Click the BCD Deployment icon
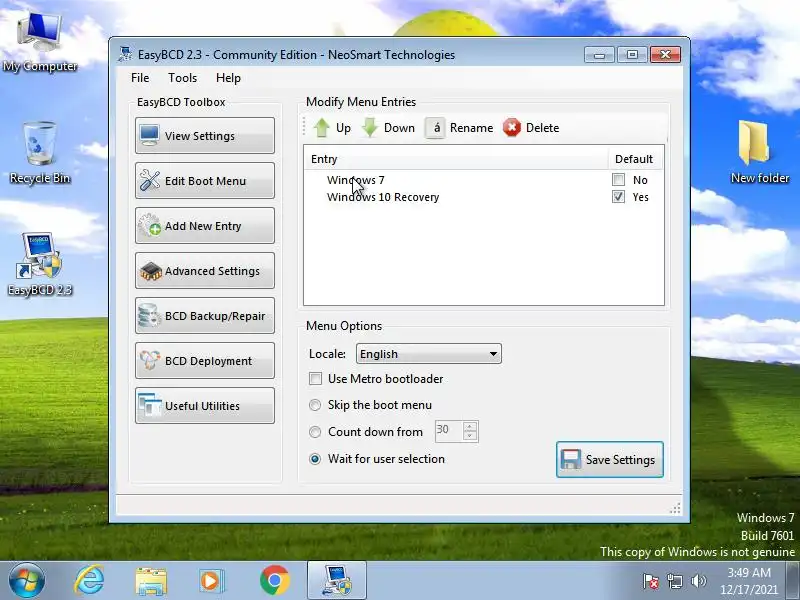Screen dimensions: 800x600 point(149,360)
